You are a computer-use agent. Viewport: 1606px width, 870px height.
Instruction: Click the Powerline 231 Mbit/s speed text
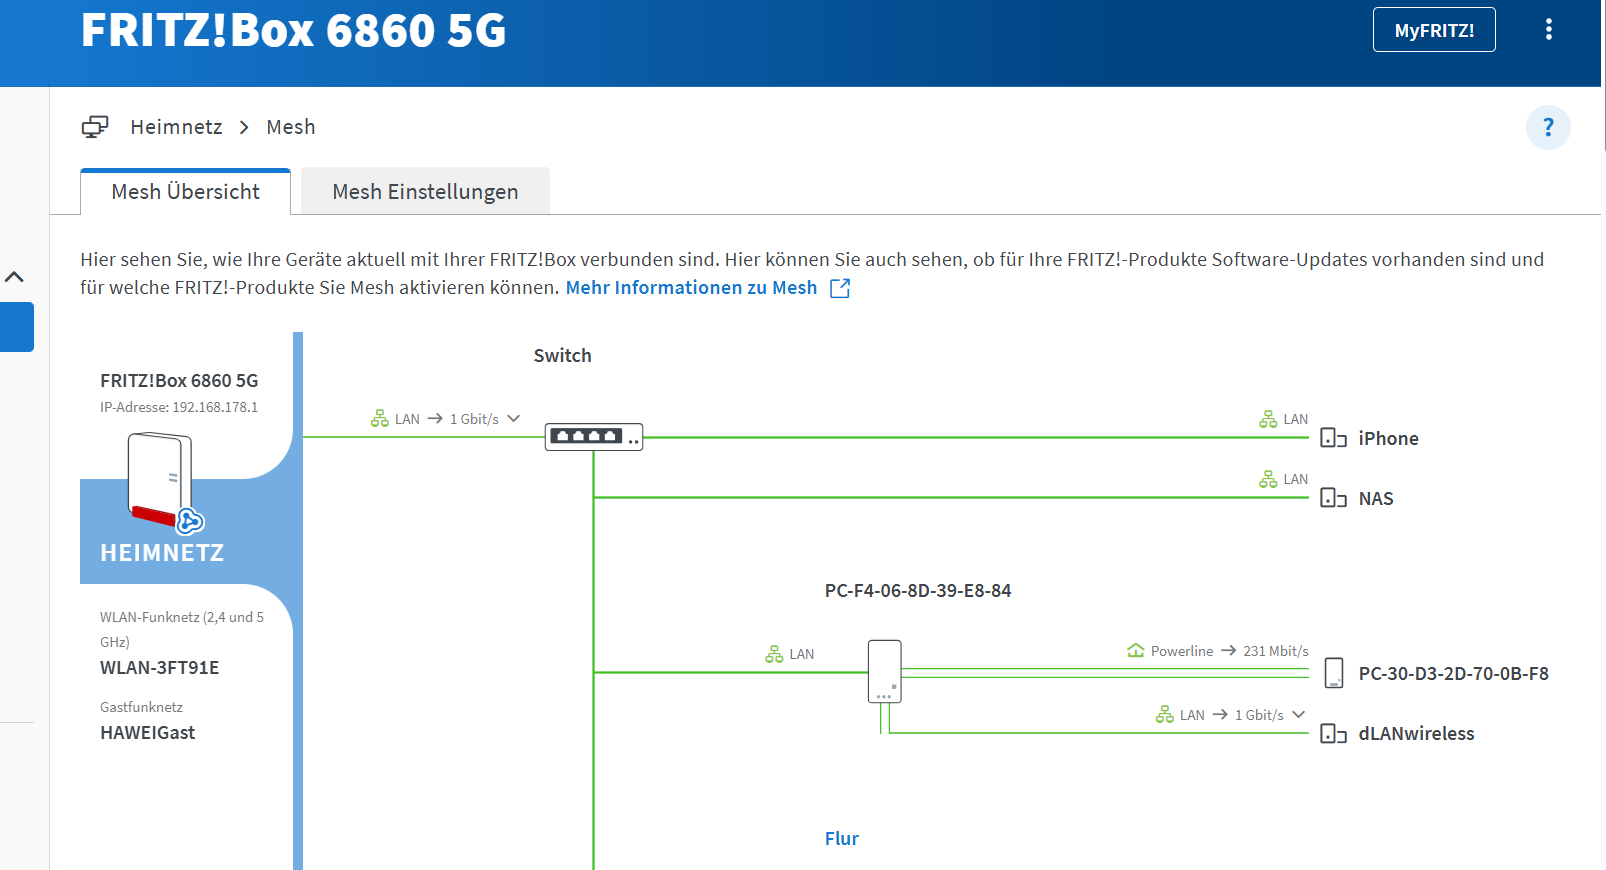pos(1276,651)
